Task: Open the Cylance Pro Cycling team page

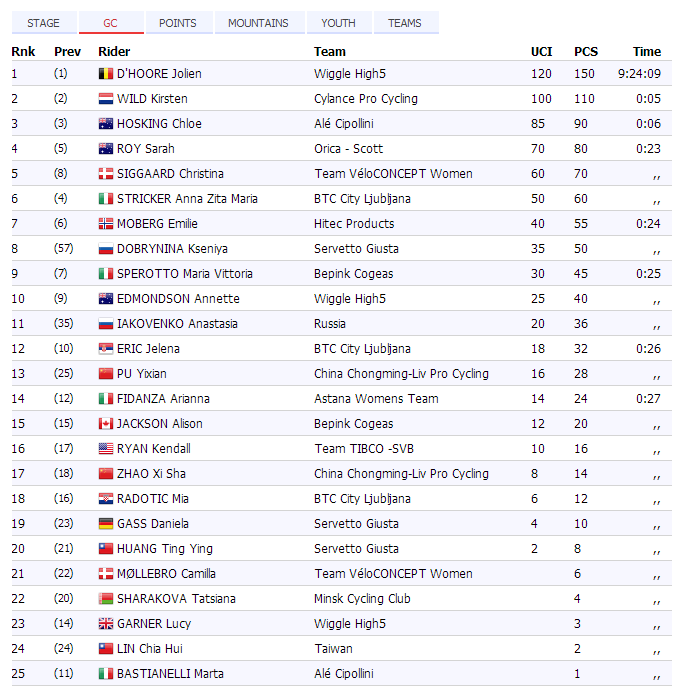Action: [x=365, y=99]
